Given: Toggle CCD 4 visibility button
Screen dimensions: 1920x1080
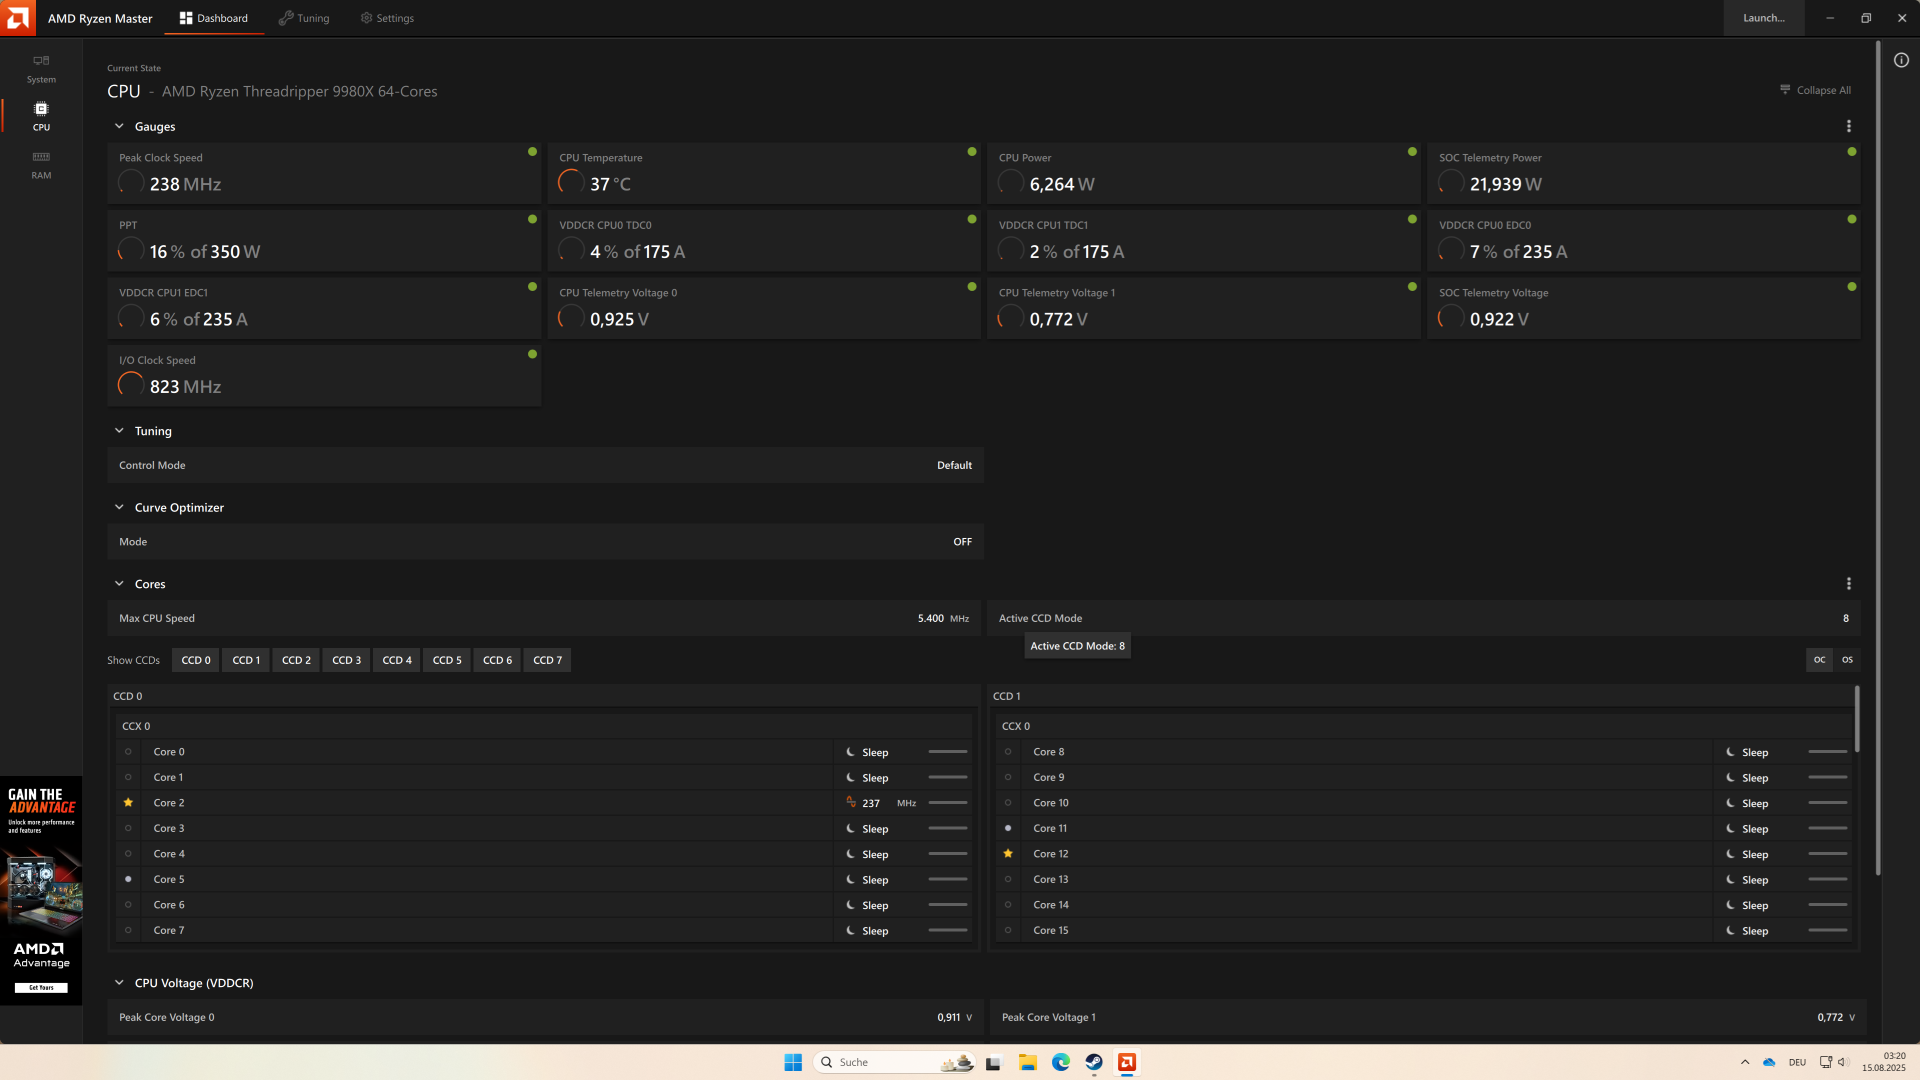Looking at the screenshot, I should (x=397, y=660).
